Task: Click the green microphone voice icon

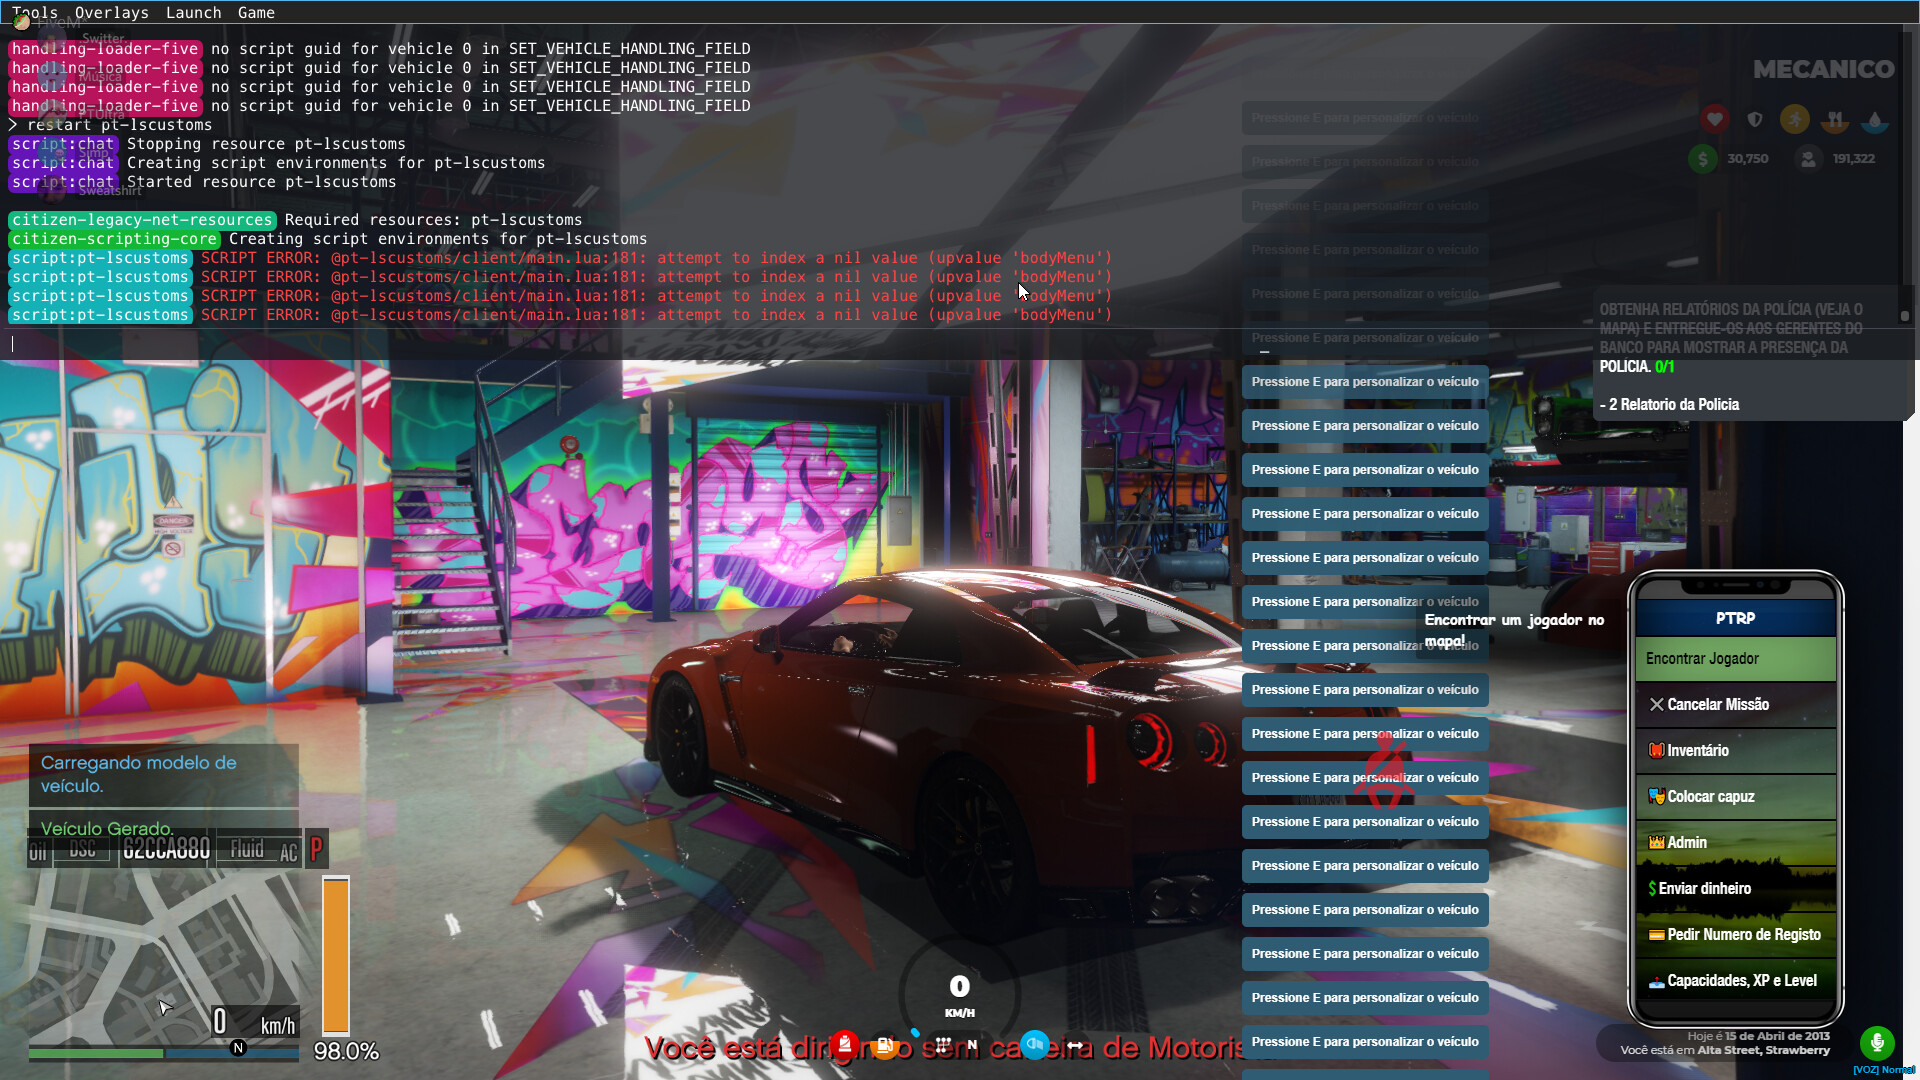Action: (x=1877, y=1042)
